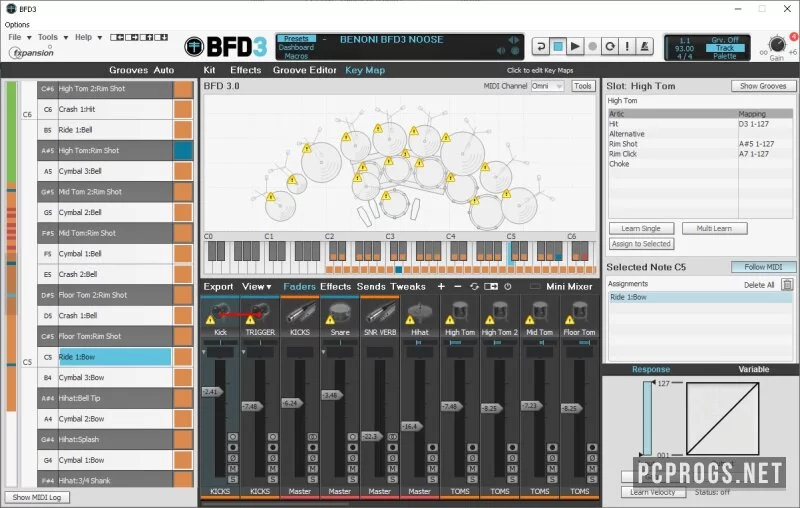Click the Hihat fader handle at -16.4
Image resolution: width=800 pixels, height=508 pixels.
click(412, 426)
